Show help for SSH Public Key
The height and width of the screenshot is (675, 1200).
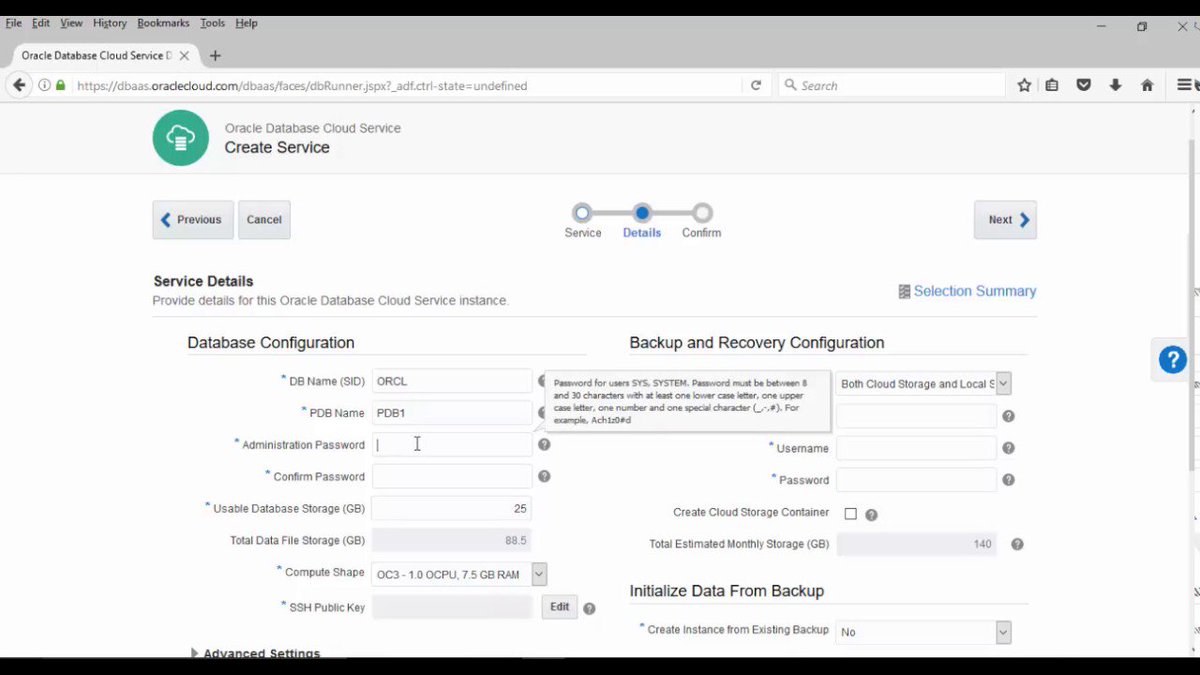[x=589, y=608]
